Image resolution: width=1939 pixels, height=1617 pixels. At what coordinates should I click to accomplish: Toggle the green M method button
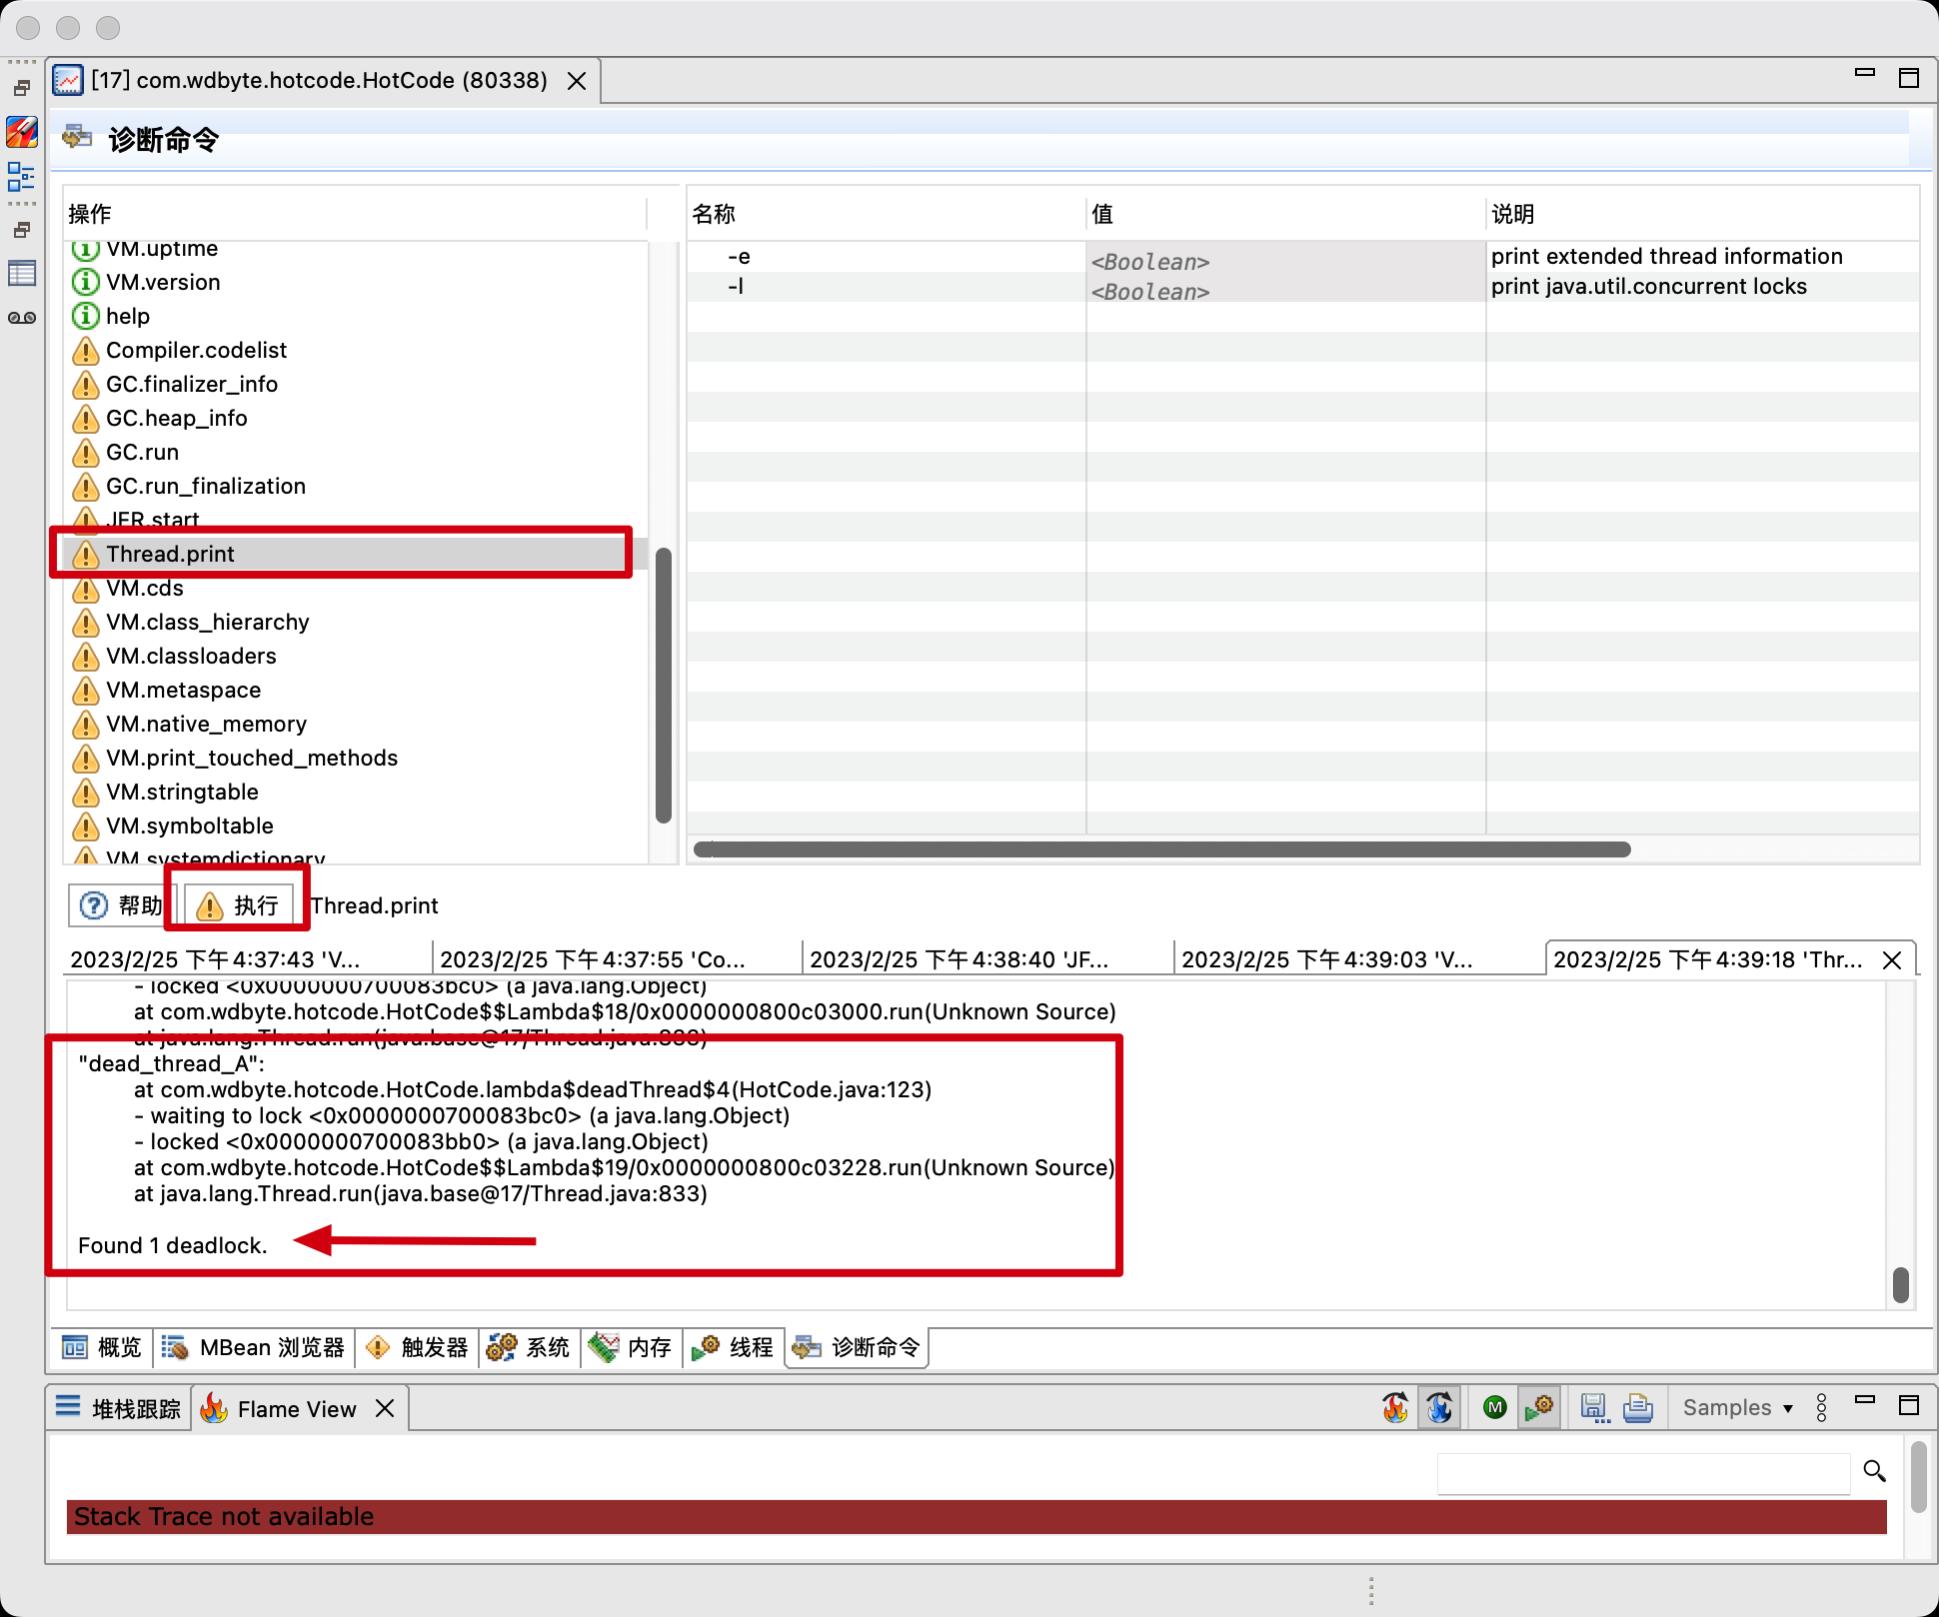[1494, 1408]
